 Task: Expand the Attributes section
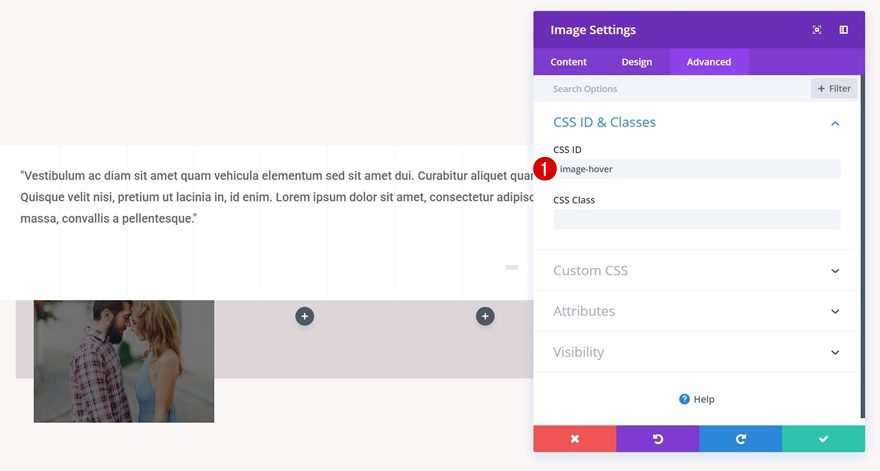coord(696,311)
